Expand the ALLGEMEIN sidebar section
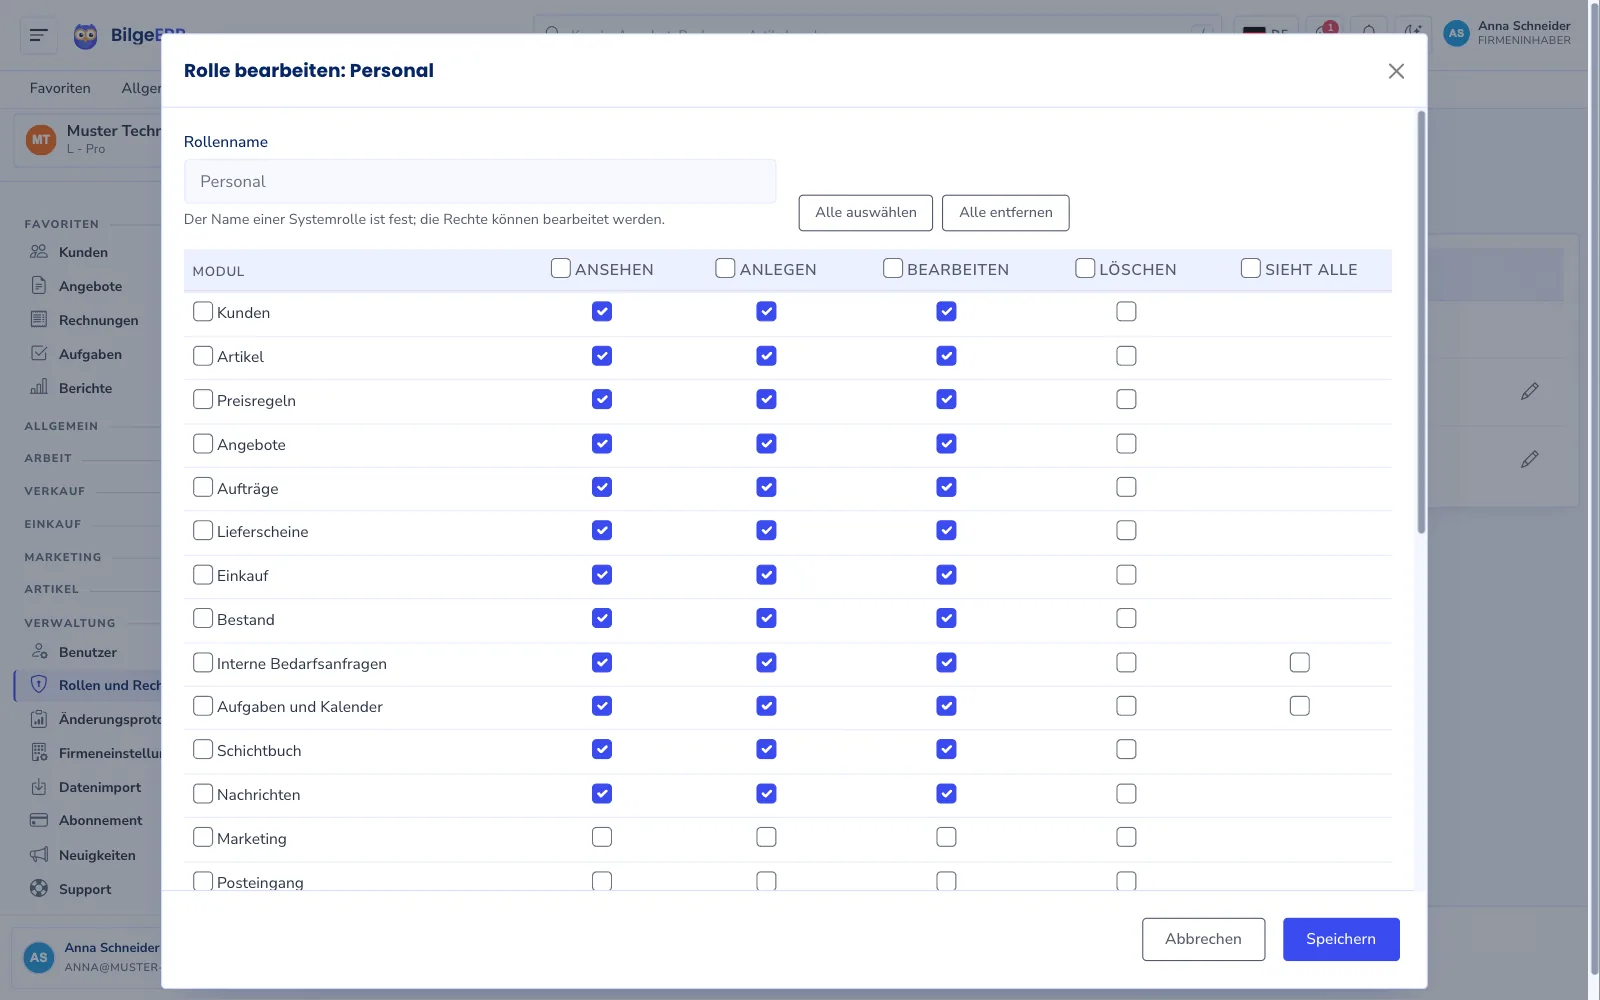Image resolution: width=1600 pixels, height=1000 pixels. 61,426
